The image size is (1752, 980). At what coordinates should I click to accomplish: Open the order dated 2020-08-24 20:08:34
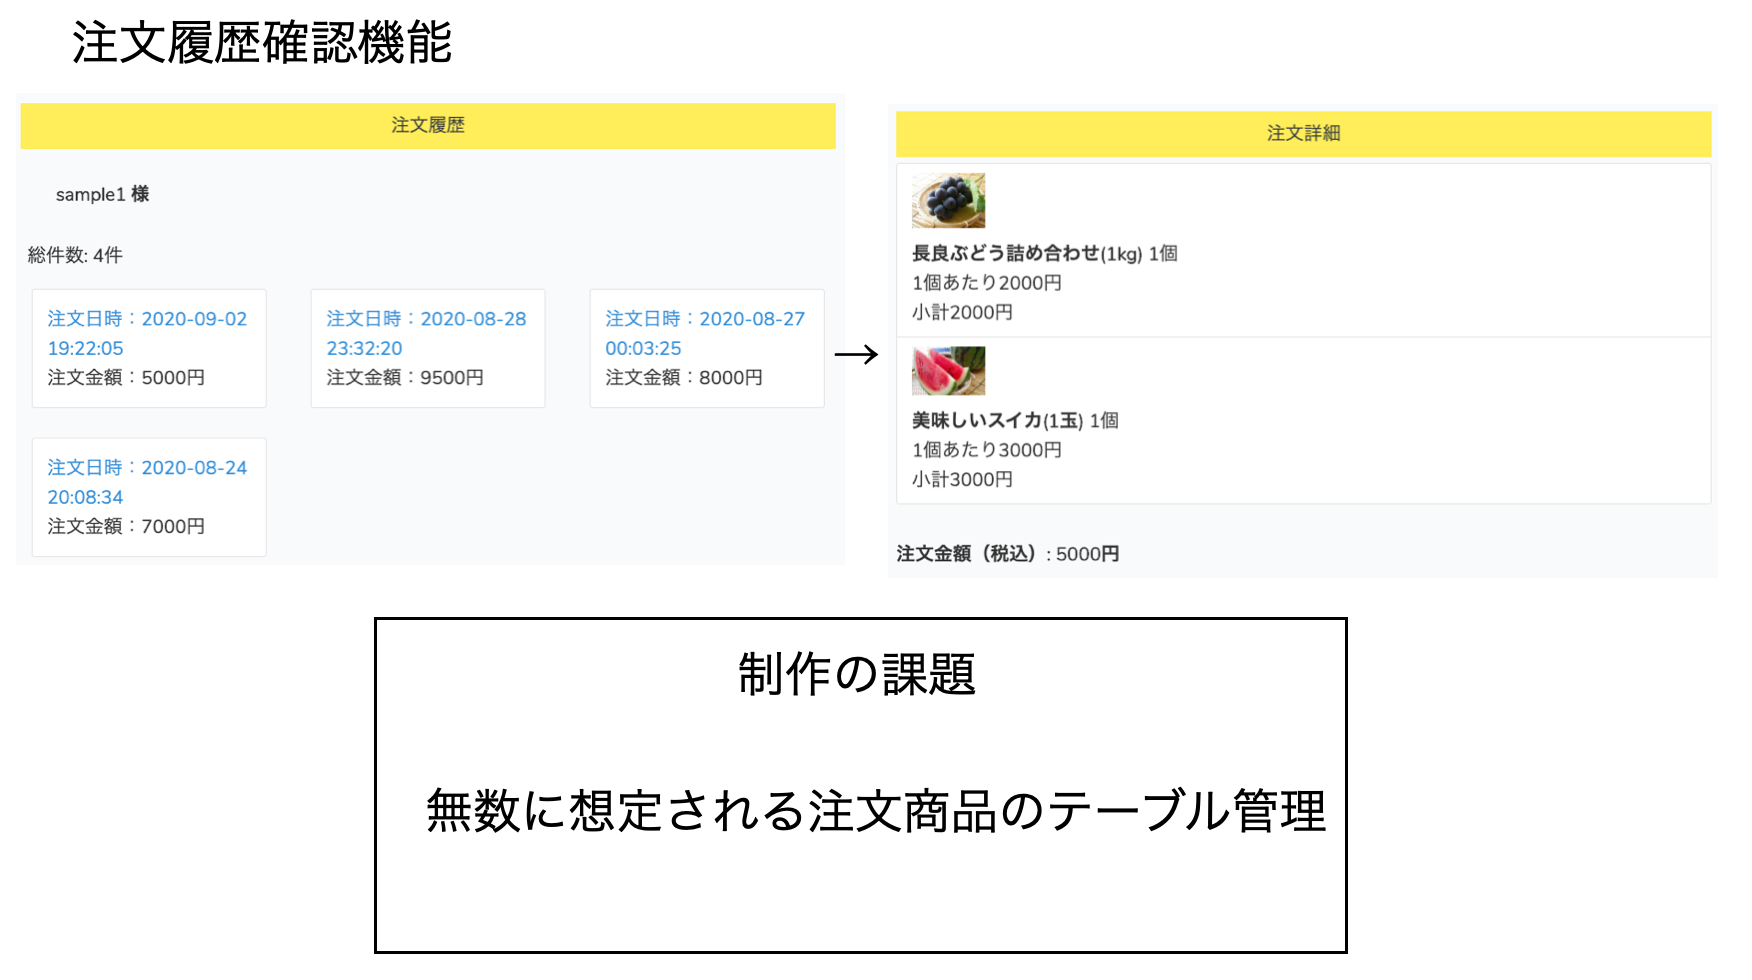pyautogui.click(x=148, y=482)
